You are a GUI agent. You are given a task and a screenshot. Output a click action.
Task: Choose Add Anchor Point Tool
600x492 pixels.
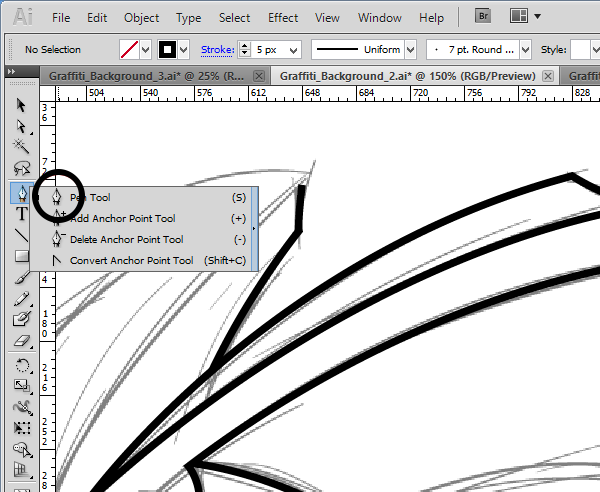pyautogui.click(x=122, y=219)
